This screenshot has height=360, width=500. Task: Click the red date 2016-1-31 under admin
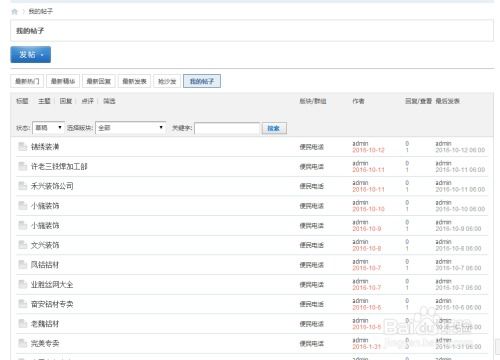[x=366, y=347]
